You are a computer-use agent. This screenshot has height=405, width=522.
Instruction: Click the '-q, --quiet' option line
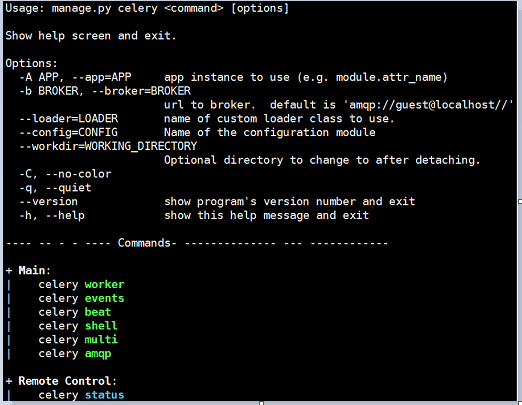55,188
